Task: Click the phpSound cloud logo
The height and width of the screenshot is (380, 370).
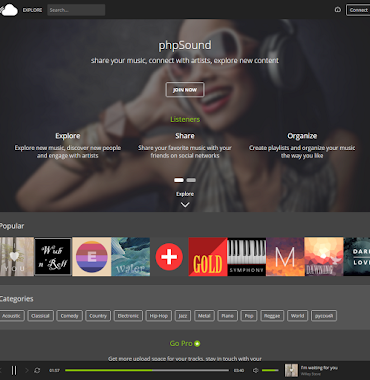Action: pos(9,10)
